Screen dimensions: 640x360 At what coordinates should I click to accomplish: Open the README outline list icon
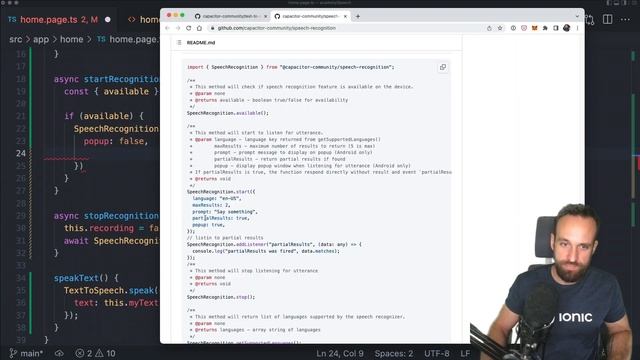tap(179, 42)
